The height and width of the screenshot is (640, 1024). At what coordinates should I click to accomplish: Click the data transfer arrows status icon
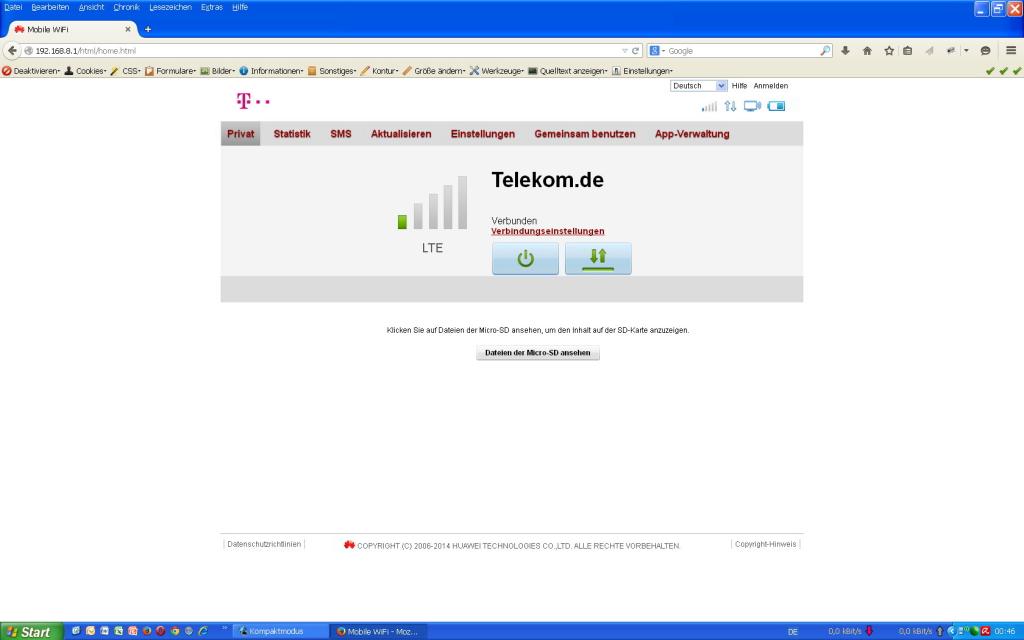pyautogui.click(x=730, y=106)
